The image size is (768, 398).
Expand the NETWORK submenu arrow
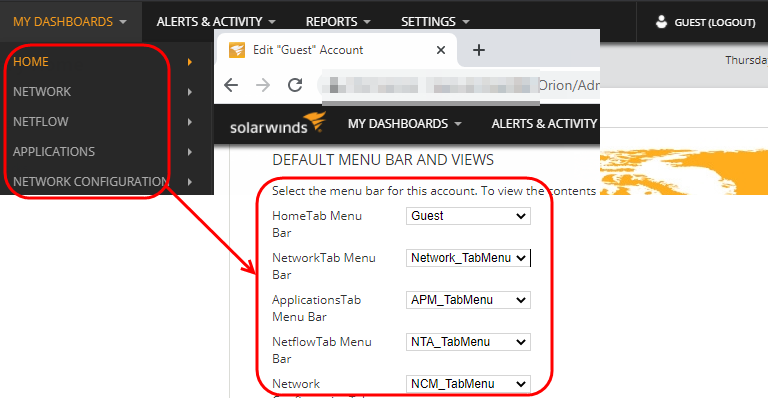pos(190,92)
